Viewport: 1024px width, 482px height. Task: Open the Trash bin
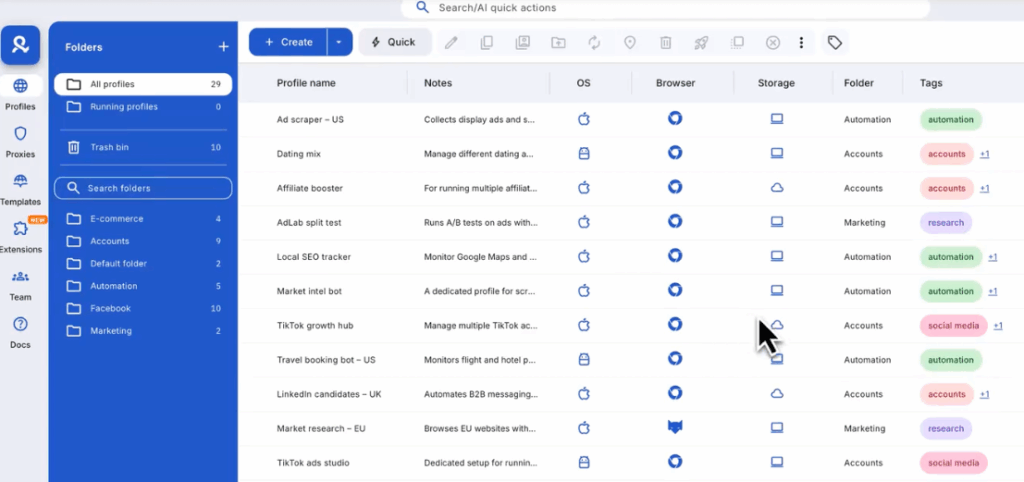pyautogui.click(x=109, y=147)
